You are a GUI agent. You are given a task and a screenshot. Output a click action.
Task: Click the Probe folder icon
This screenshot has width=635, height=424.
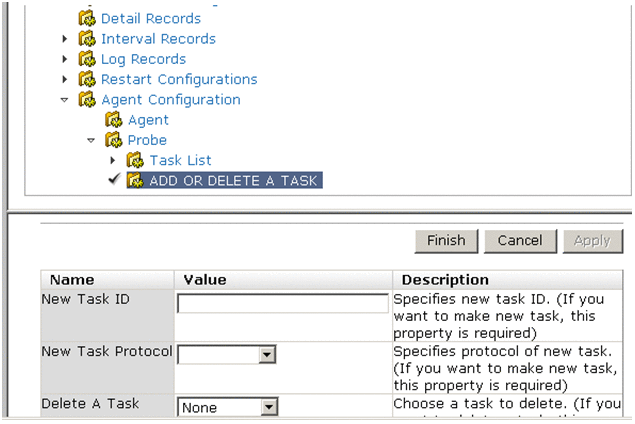pos(113,140)
